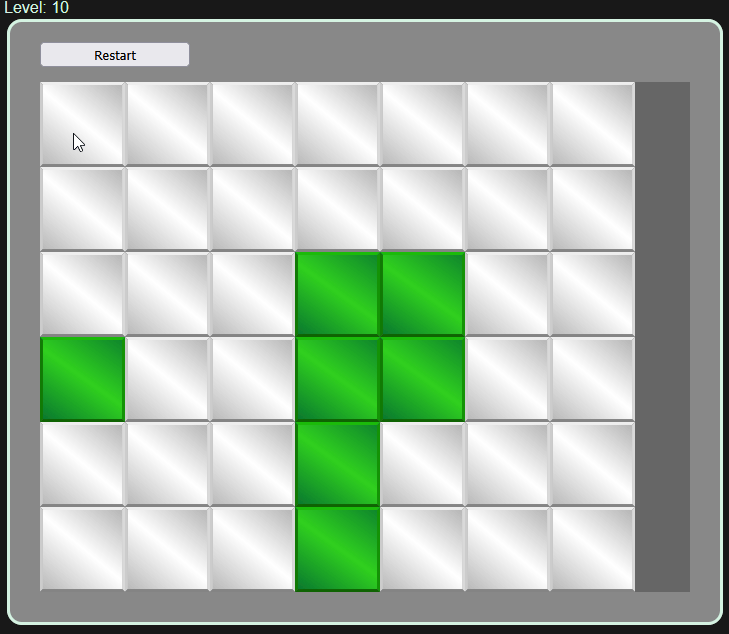
Task: Flip the white tile directly below the lone green tile
Action: coord(82,464)
